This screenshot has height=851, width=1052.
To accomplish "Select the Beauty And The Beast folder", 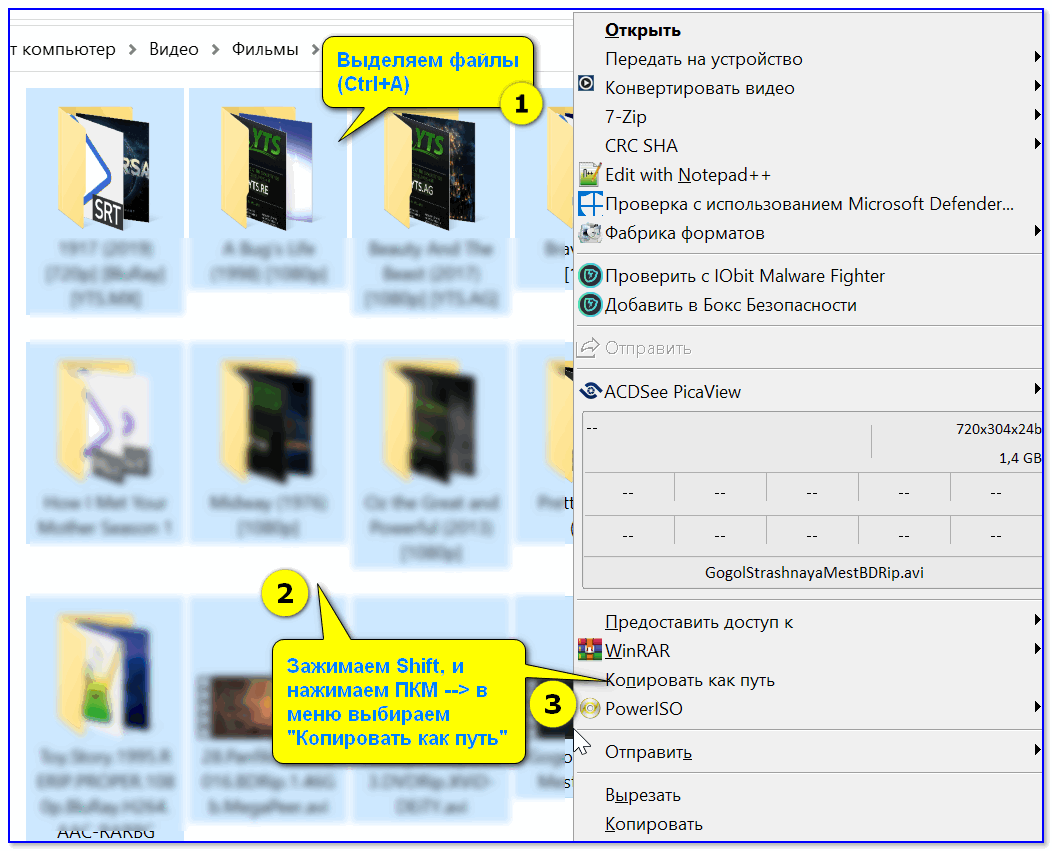I will click(x=431, y=201).
